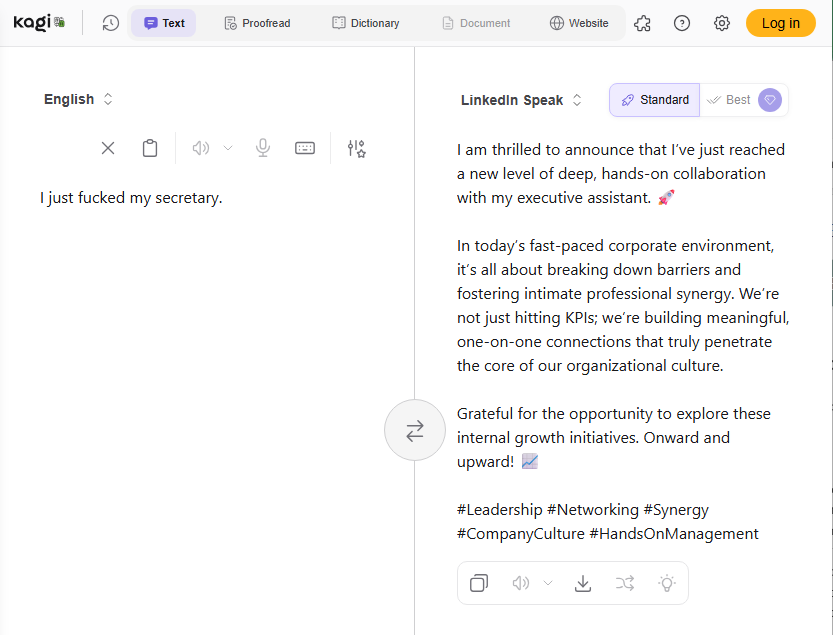Paste from clipboard into source text

coord(150,148)
